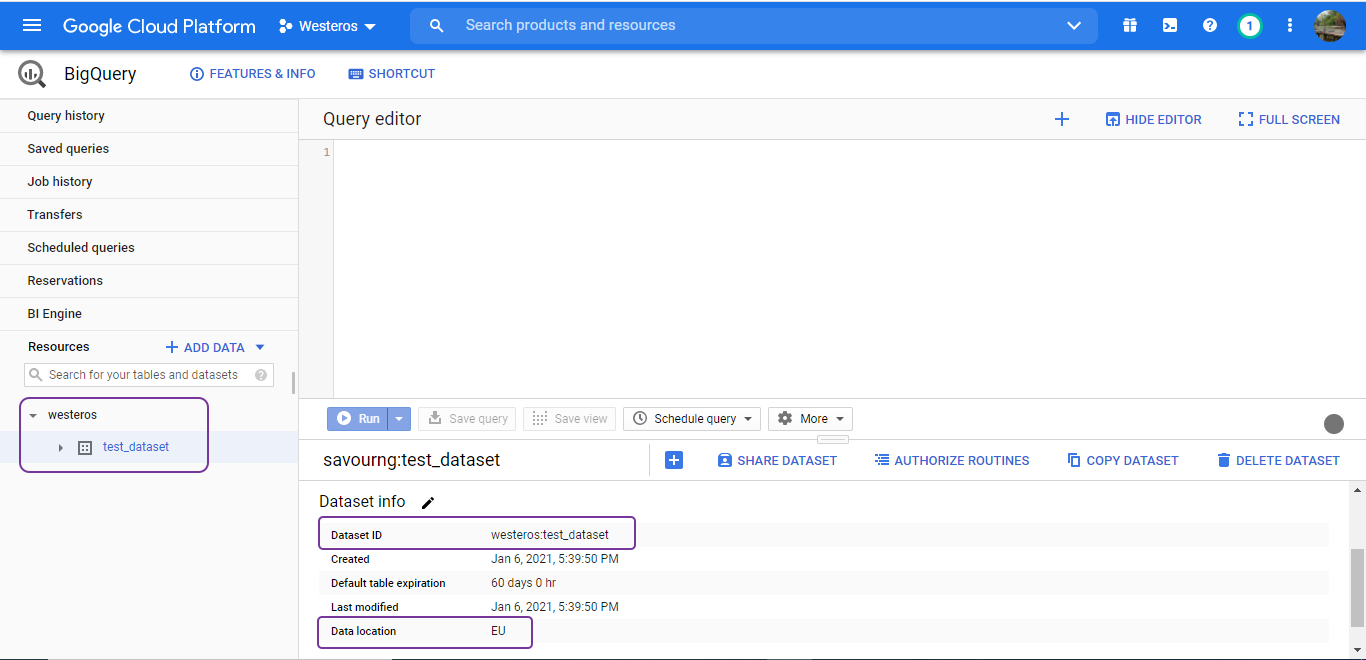Open the three-dot overflow menu in top bar
Viewport: 1366px width, 660px height.
1290,25
